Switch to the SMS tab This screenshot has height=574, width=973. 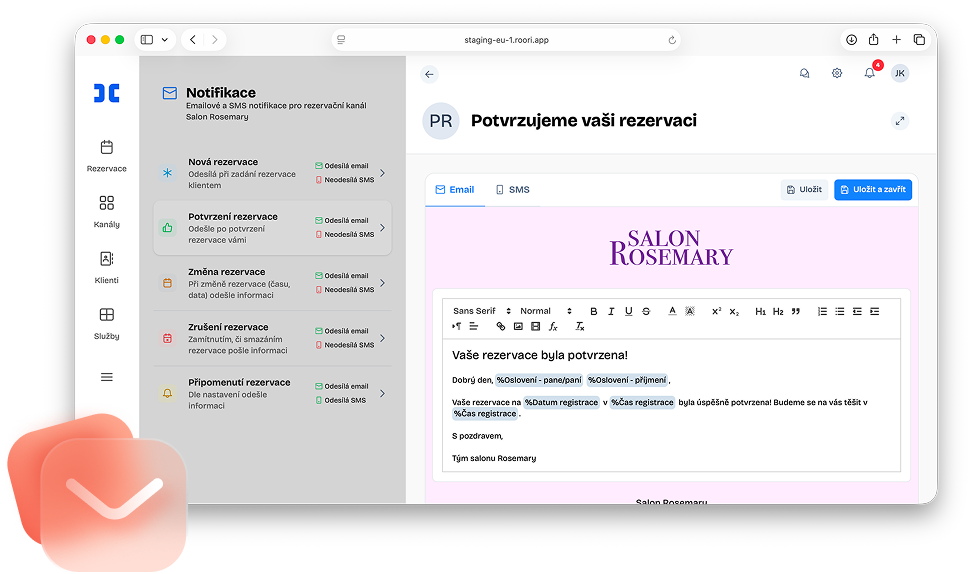pyautogui.click(x=512, y=189)
